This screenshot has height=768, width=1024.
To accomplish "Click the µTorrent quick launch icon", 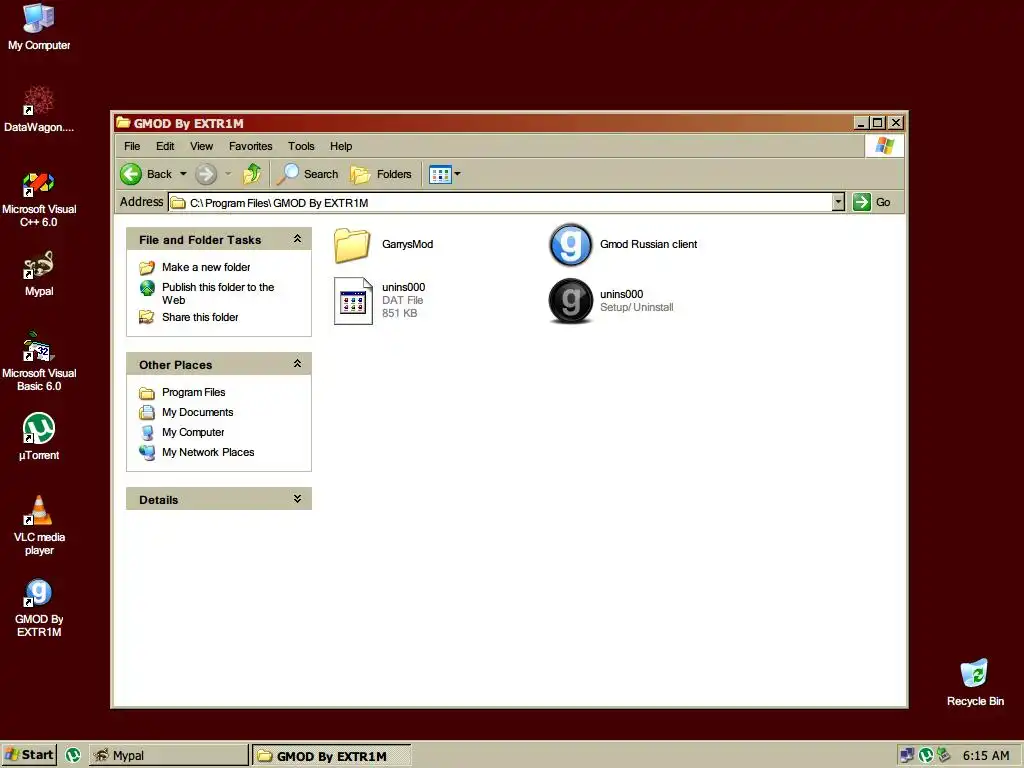I will pos(73,756).
